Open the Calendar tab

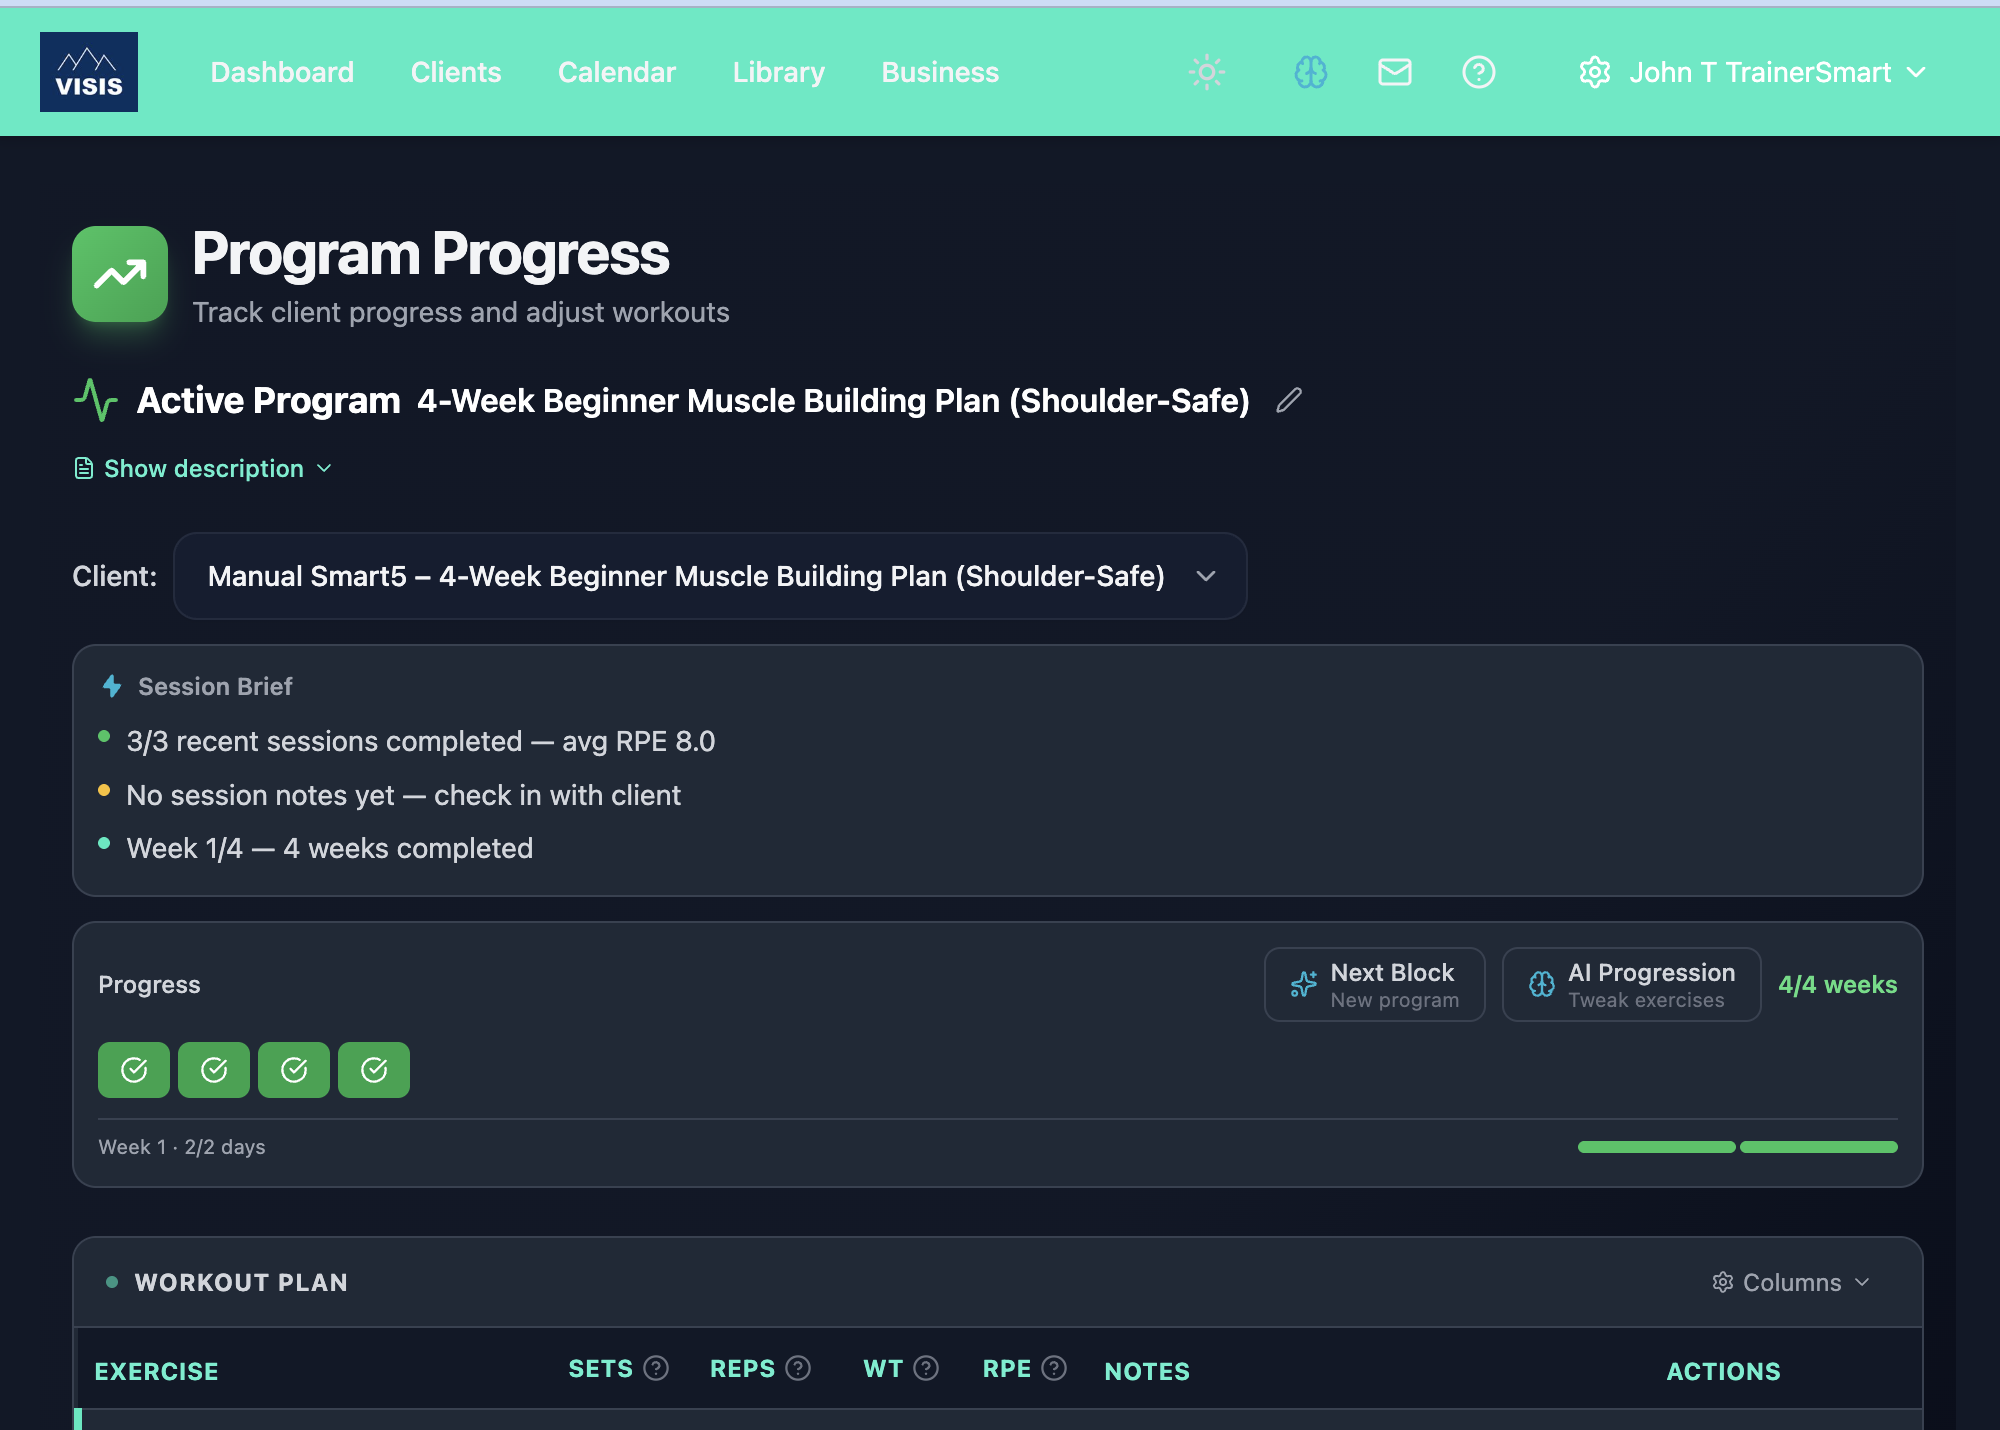616,71
